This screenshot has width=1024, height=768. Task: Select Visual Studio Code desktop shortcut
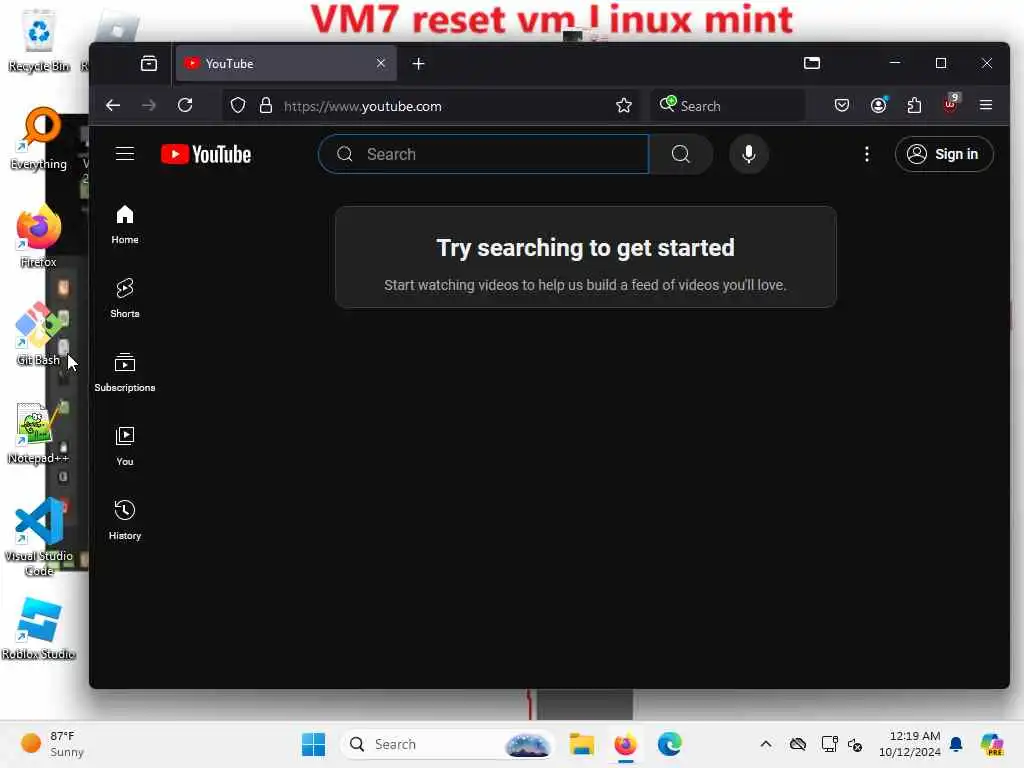click(39, 538)
